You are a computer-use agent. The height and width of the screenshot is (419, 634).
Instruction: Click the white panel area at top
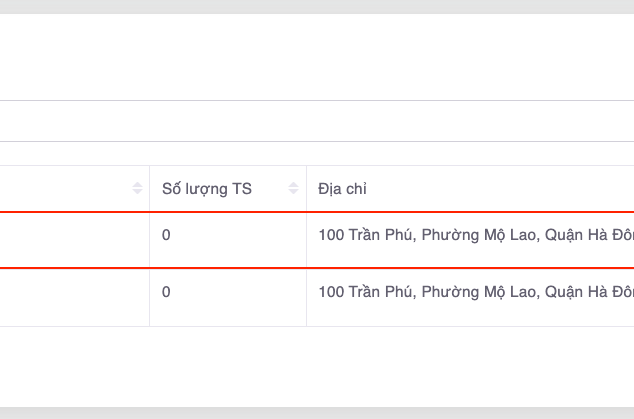300,55
